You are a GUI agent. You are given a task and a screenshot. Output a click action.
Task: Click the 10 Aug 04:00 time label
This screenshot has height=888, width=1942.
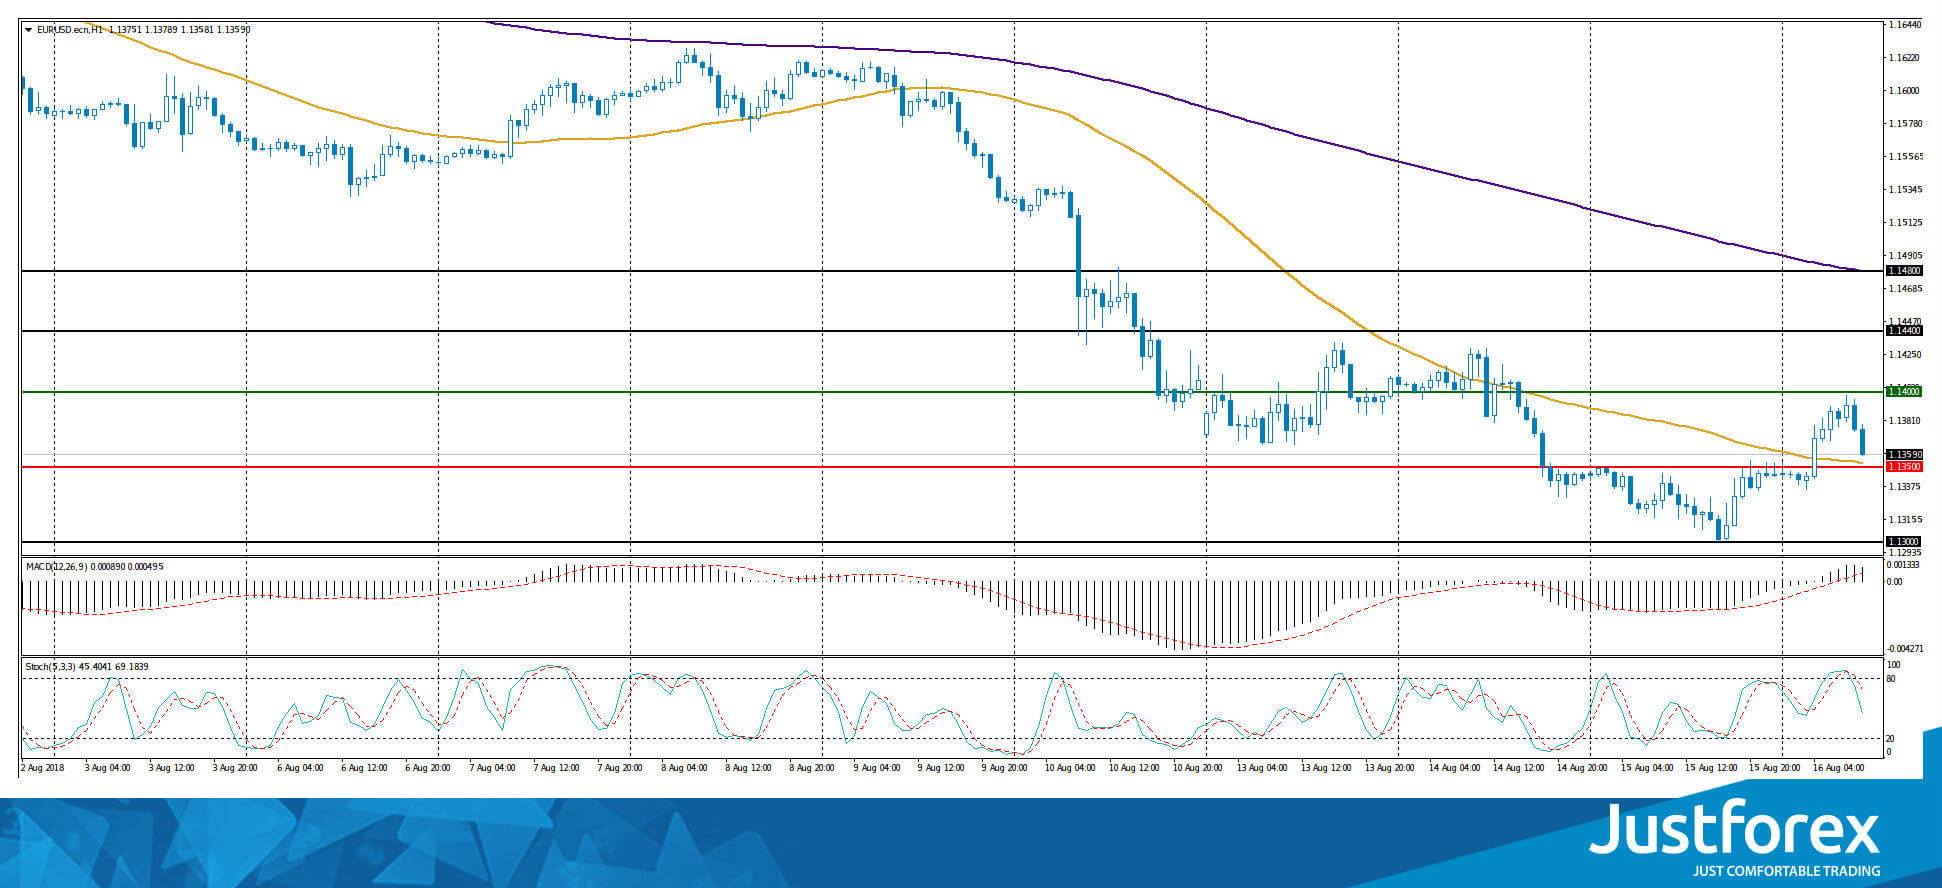coord(1070,768)
